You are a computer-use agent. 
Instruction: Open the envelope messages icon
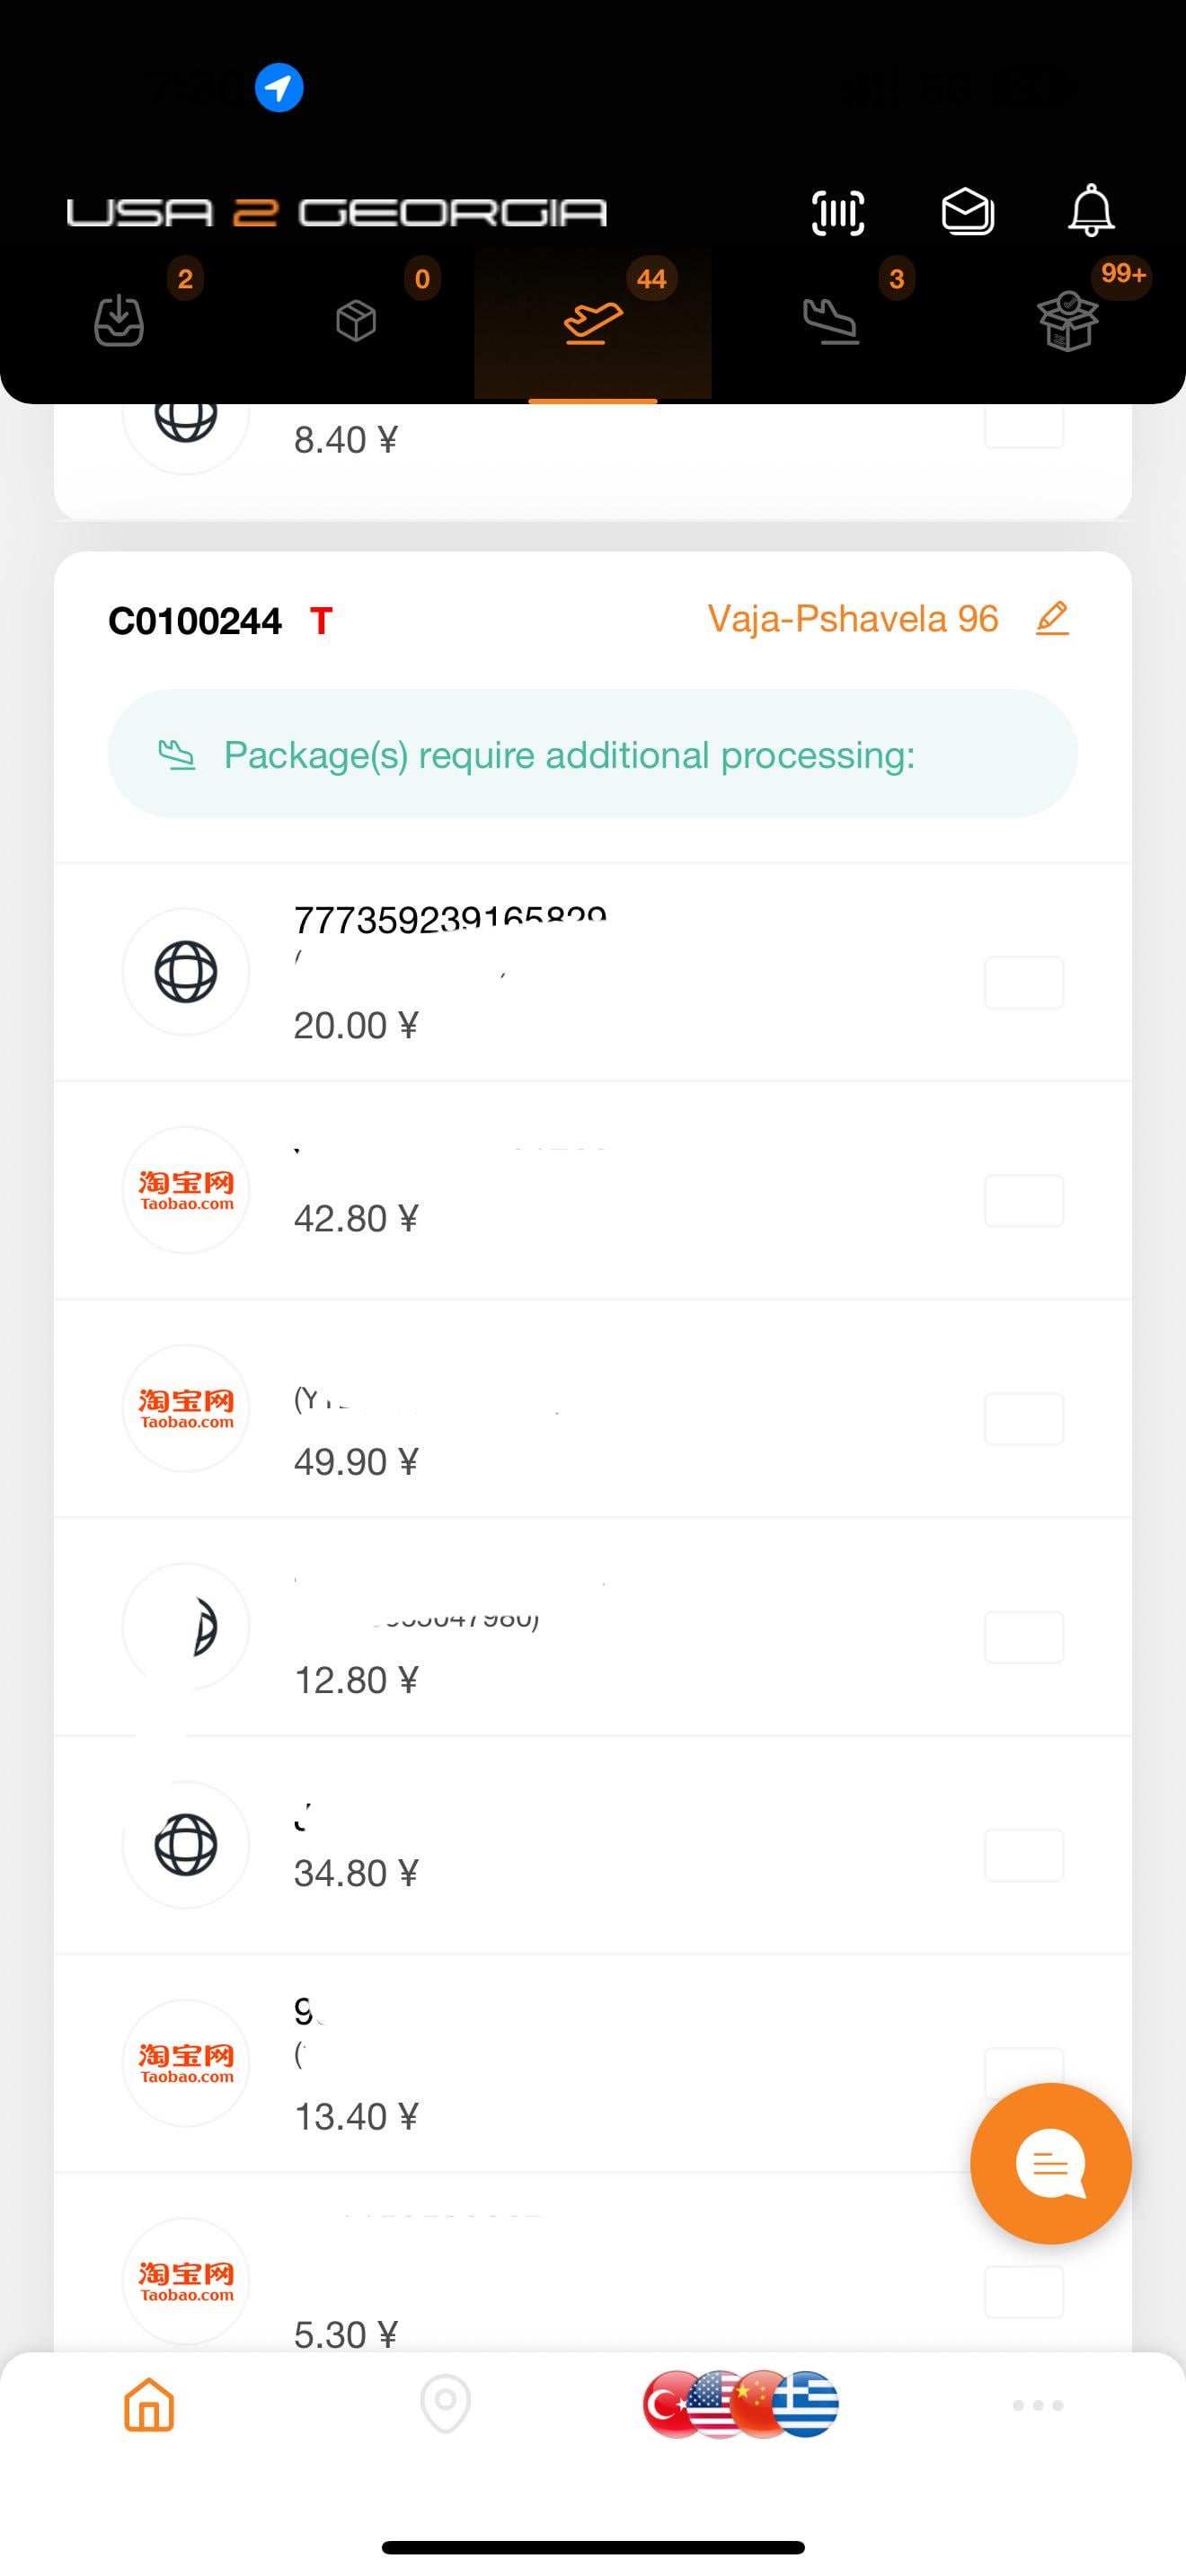[x=967, y=212]
